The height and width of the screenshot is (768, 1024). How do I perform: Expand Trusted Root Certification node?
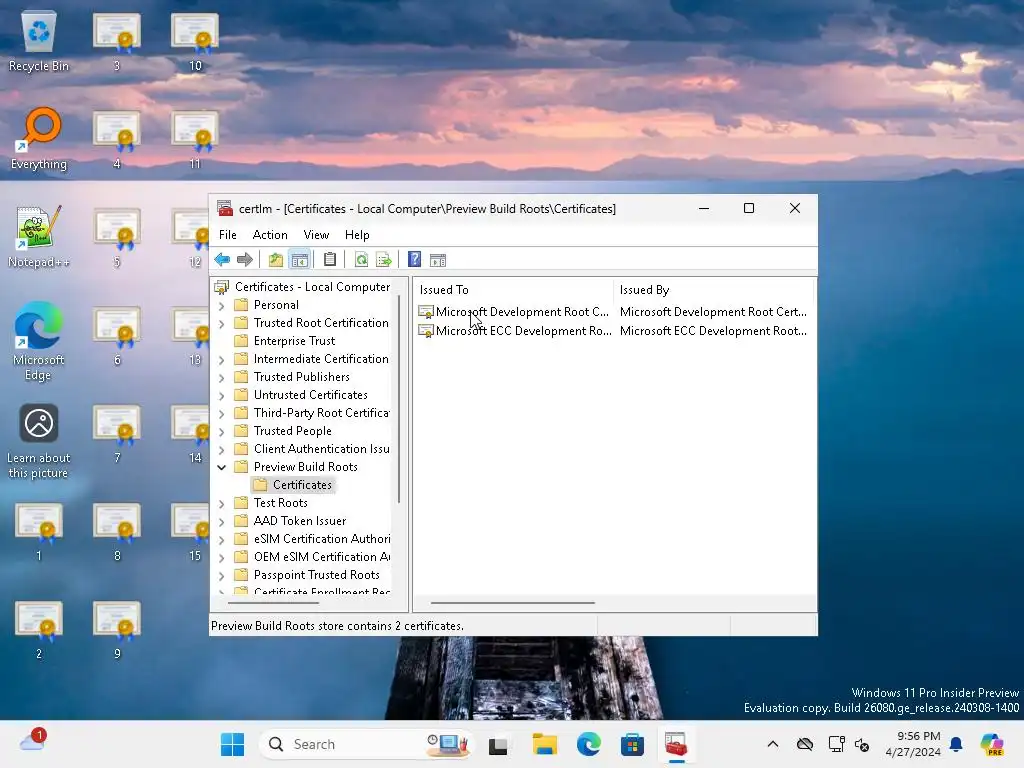click(221, 323)
